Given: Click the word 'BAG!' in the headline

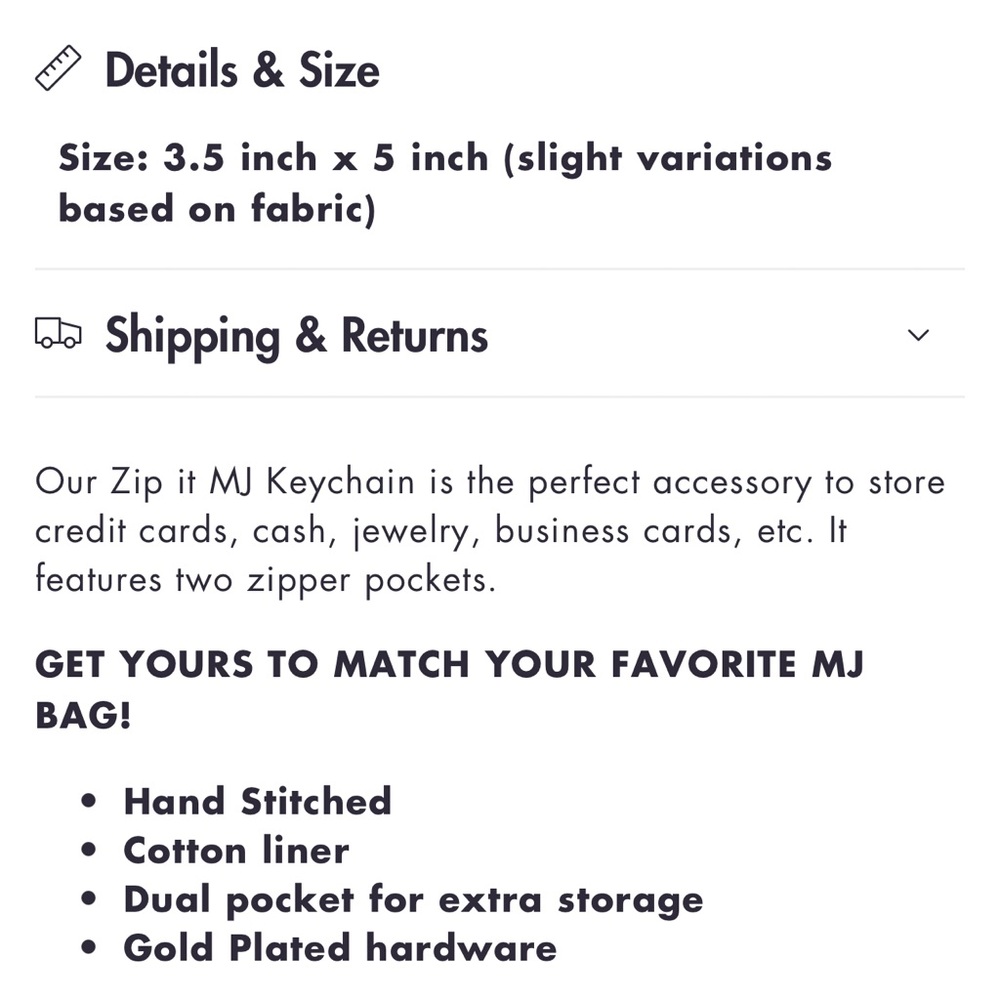Looking at the screenshot, I should point(83,715).
